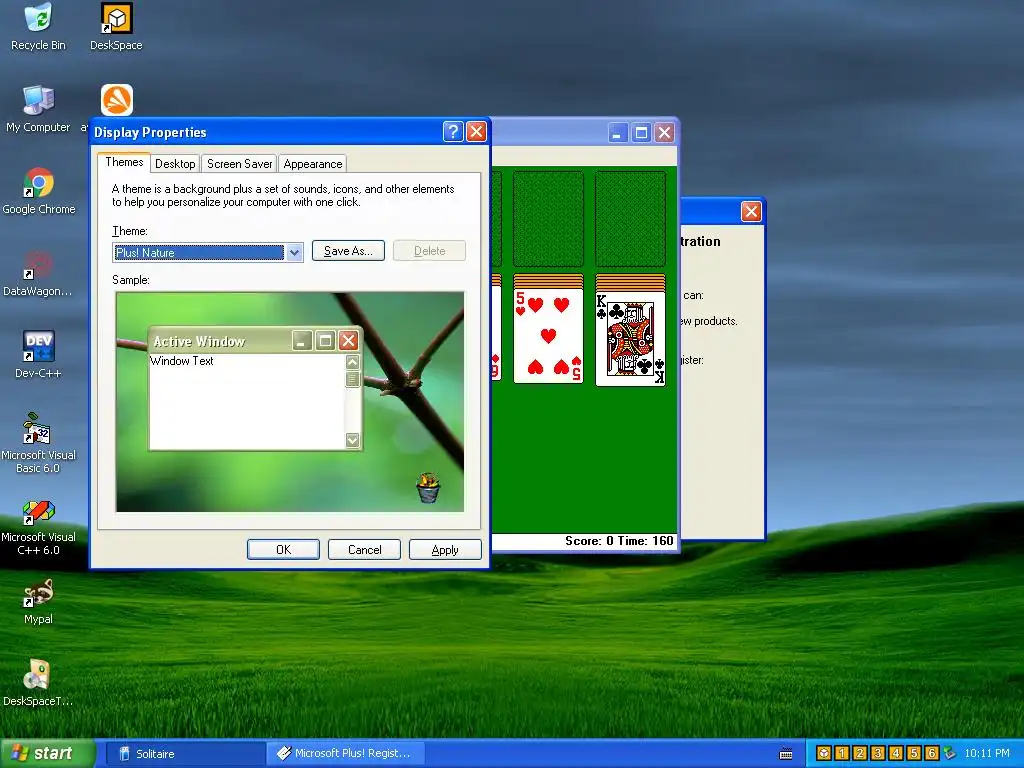This screenshot has width=1024, height=768.
Task: Switch to Microsoft Plus! Regist... taskbar button
Action: click(345, 754)
